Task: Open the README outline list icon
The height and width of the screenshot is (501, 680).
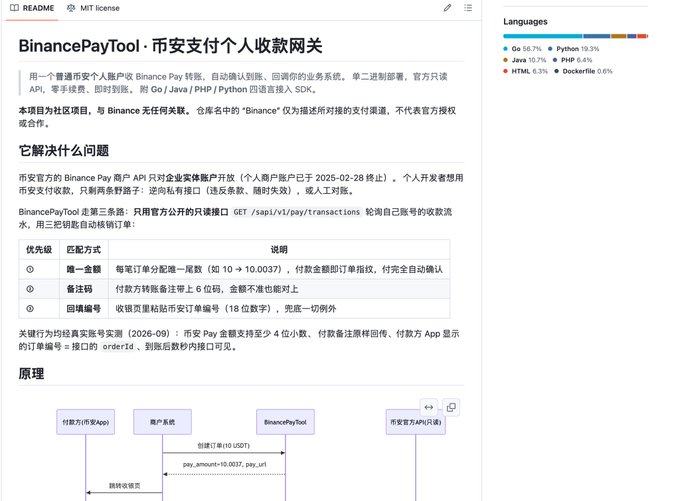Action: (468, 8)
